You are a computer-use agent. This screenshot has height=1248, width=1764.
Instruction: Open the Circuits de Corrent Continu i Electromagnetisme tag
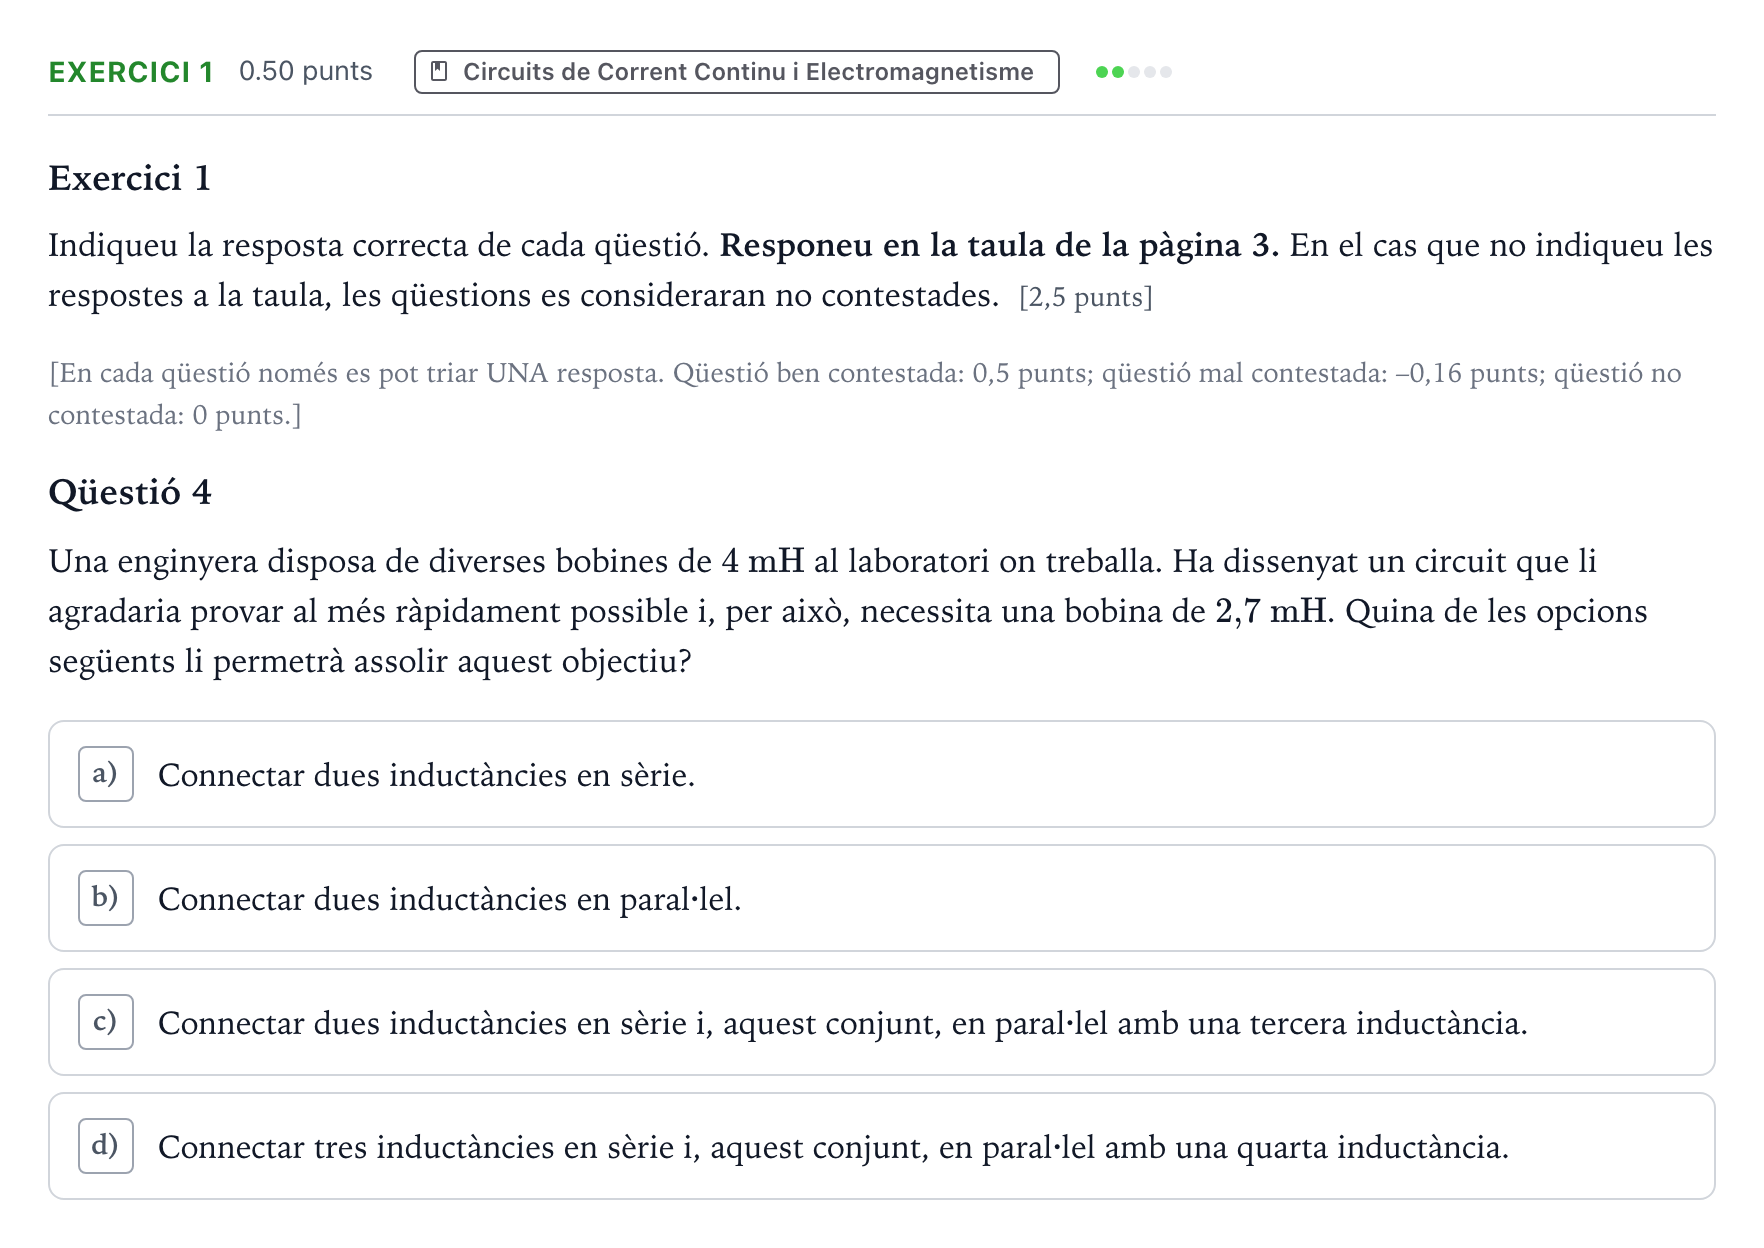pos(737,72)
